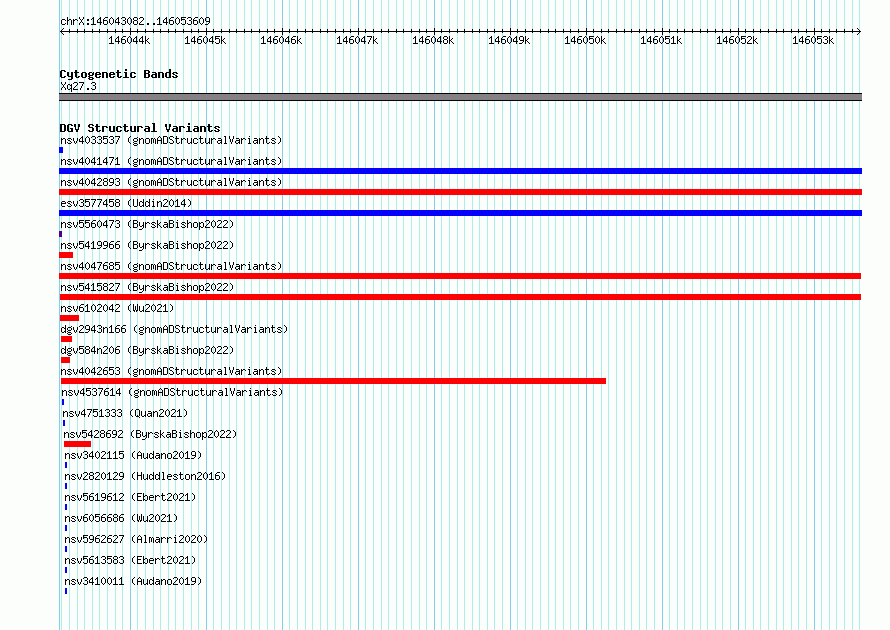Select the blue bar of nsv4041471
The image size is (890, 630).
(x=460, y=171)
